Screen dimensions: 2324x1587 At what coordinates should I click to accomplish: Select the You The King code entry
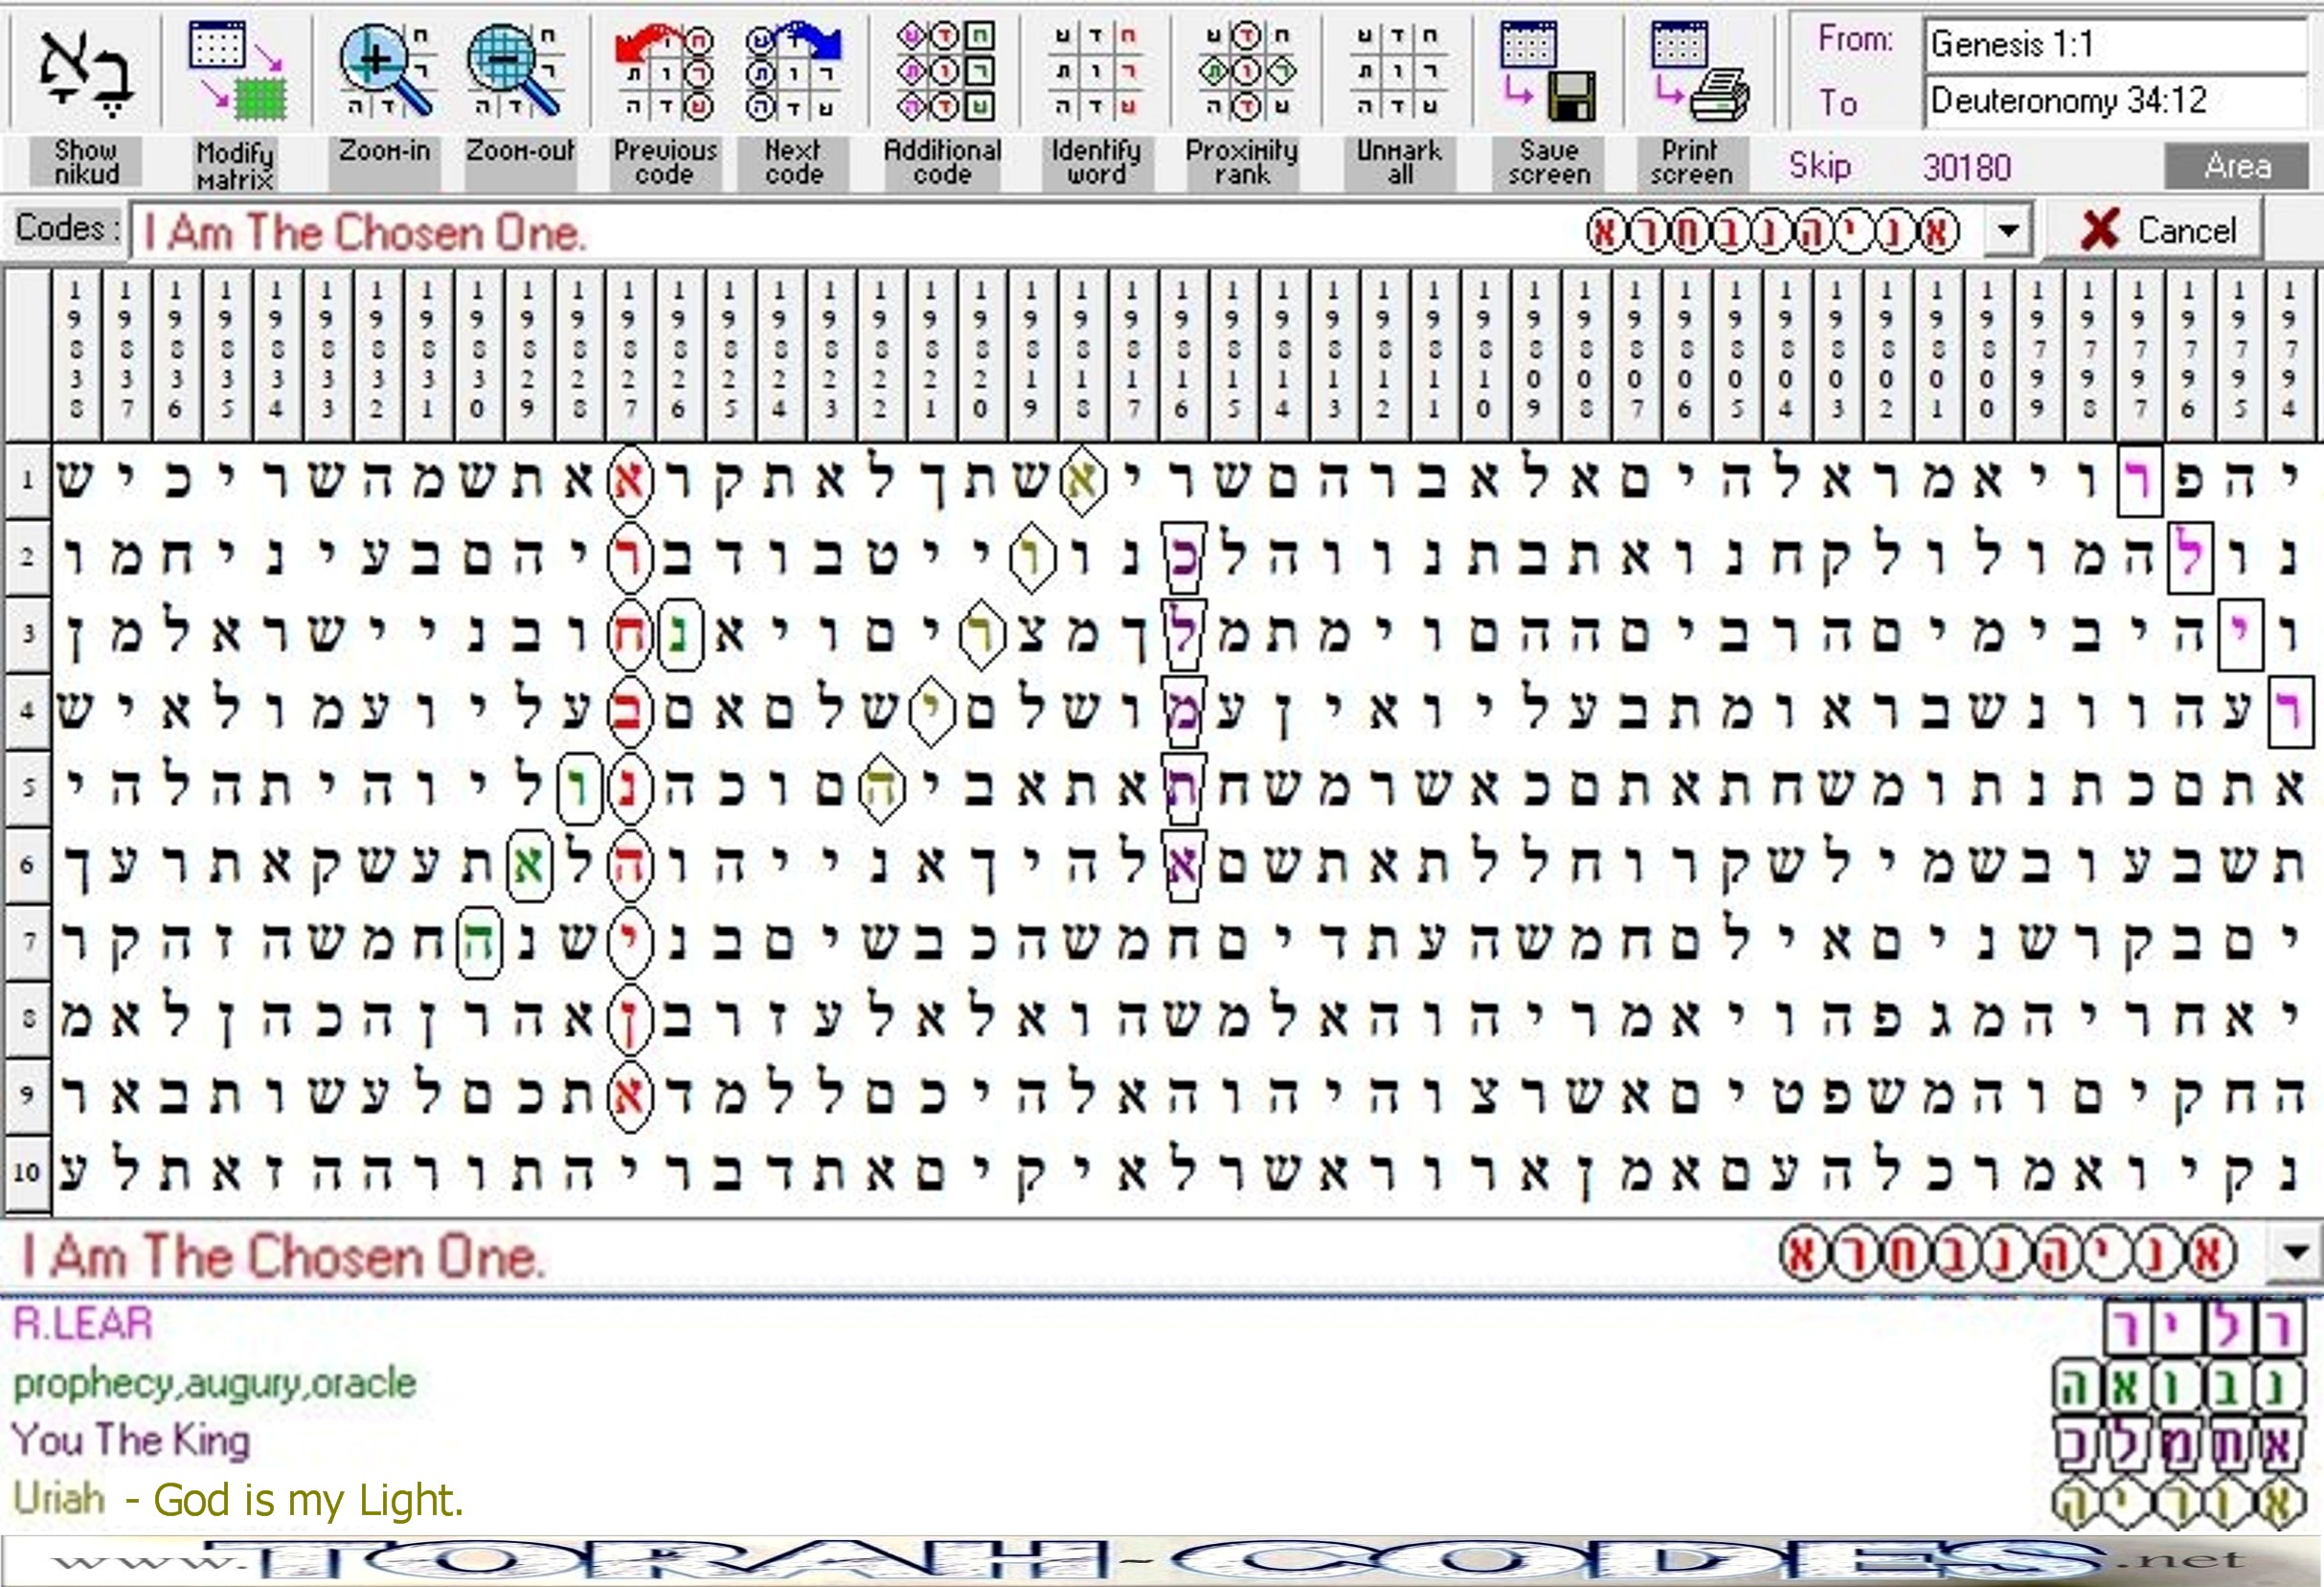pyautogui.click(x=130, y=1440)
